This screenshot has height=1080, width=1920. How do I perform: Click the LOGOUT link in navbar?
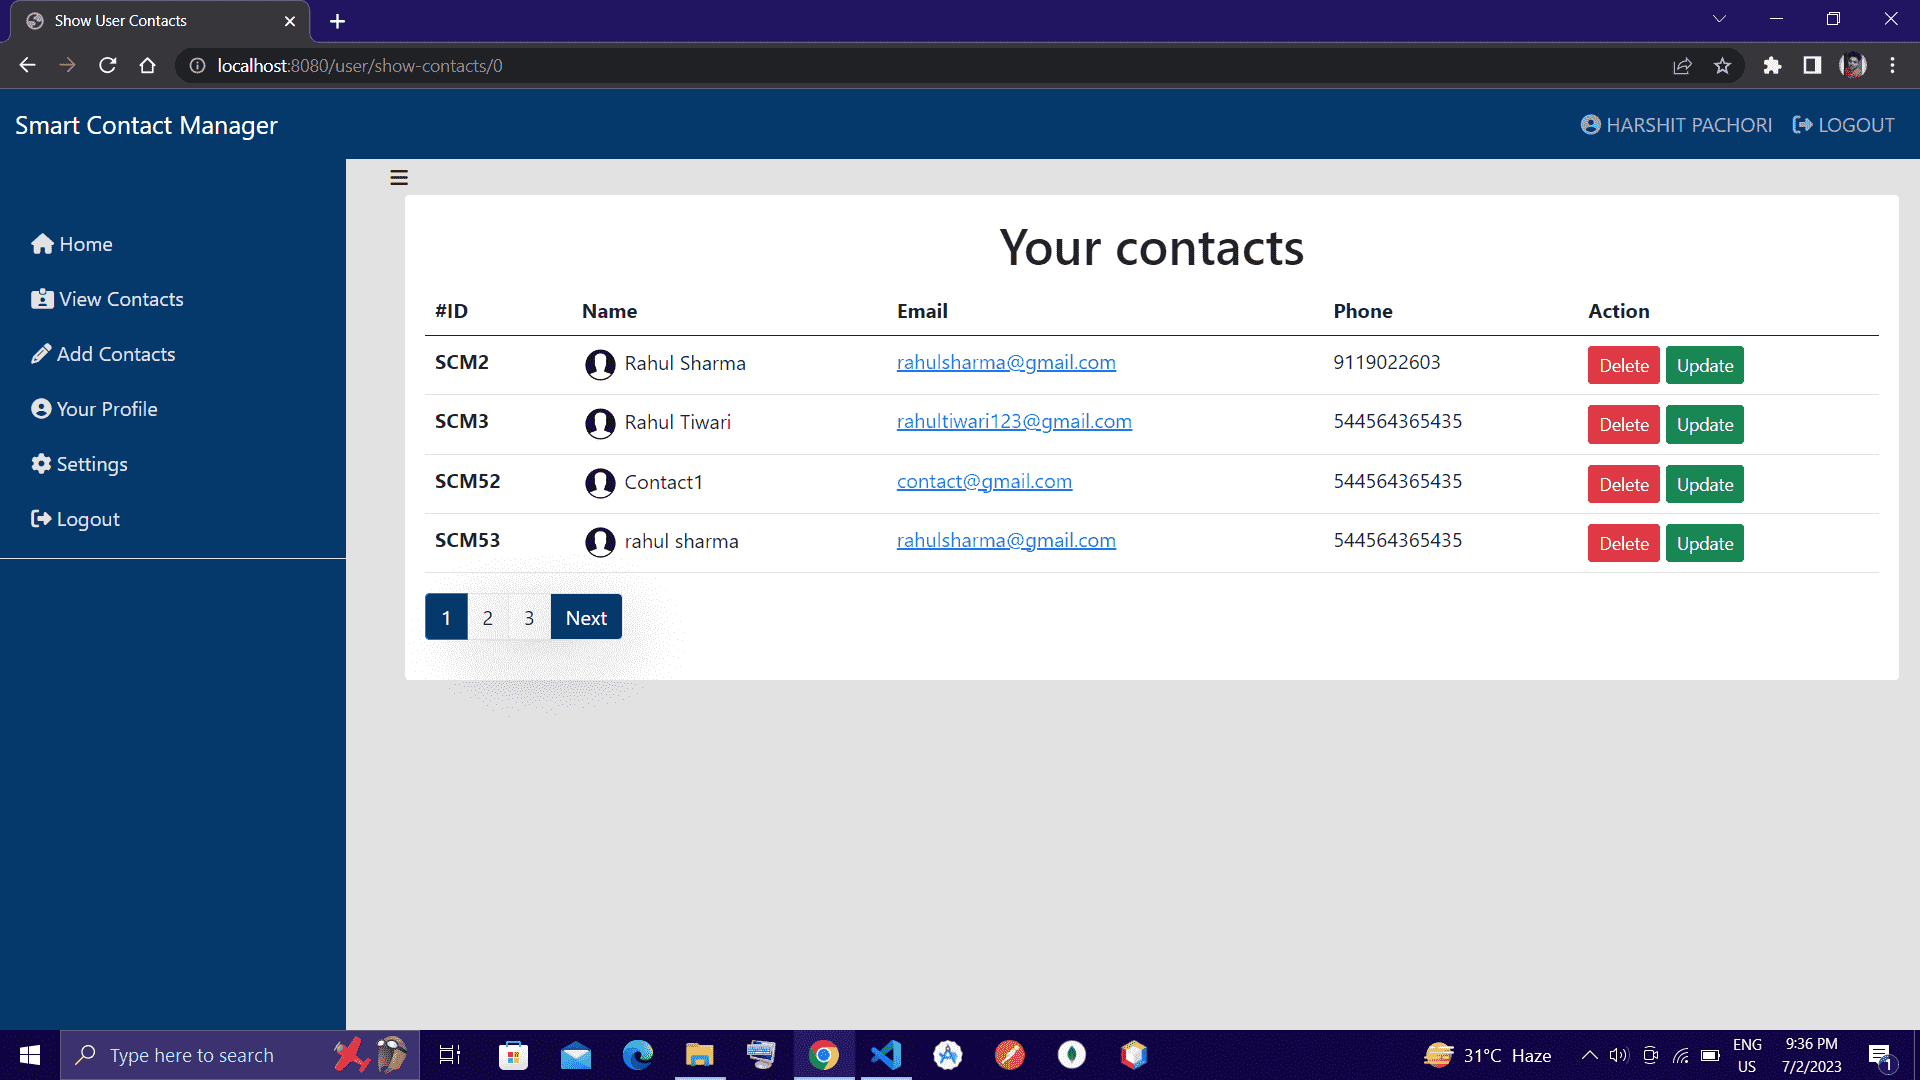tap(1843, 125)
